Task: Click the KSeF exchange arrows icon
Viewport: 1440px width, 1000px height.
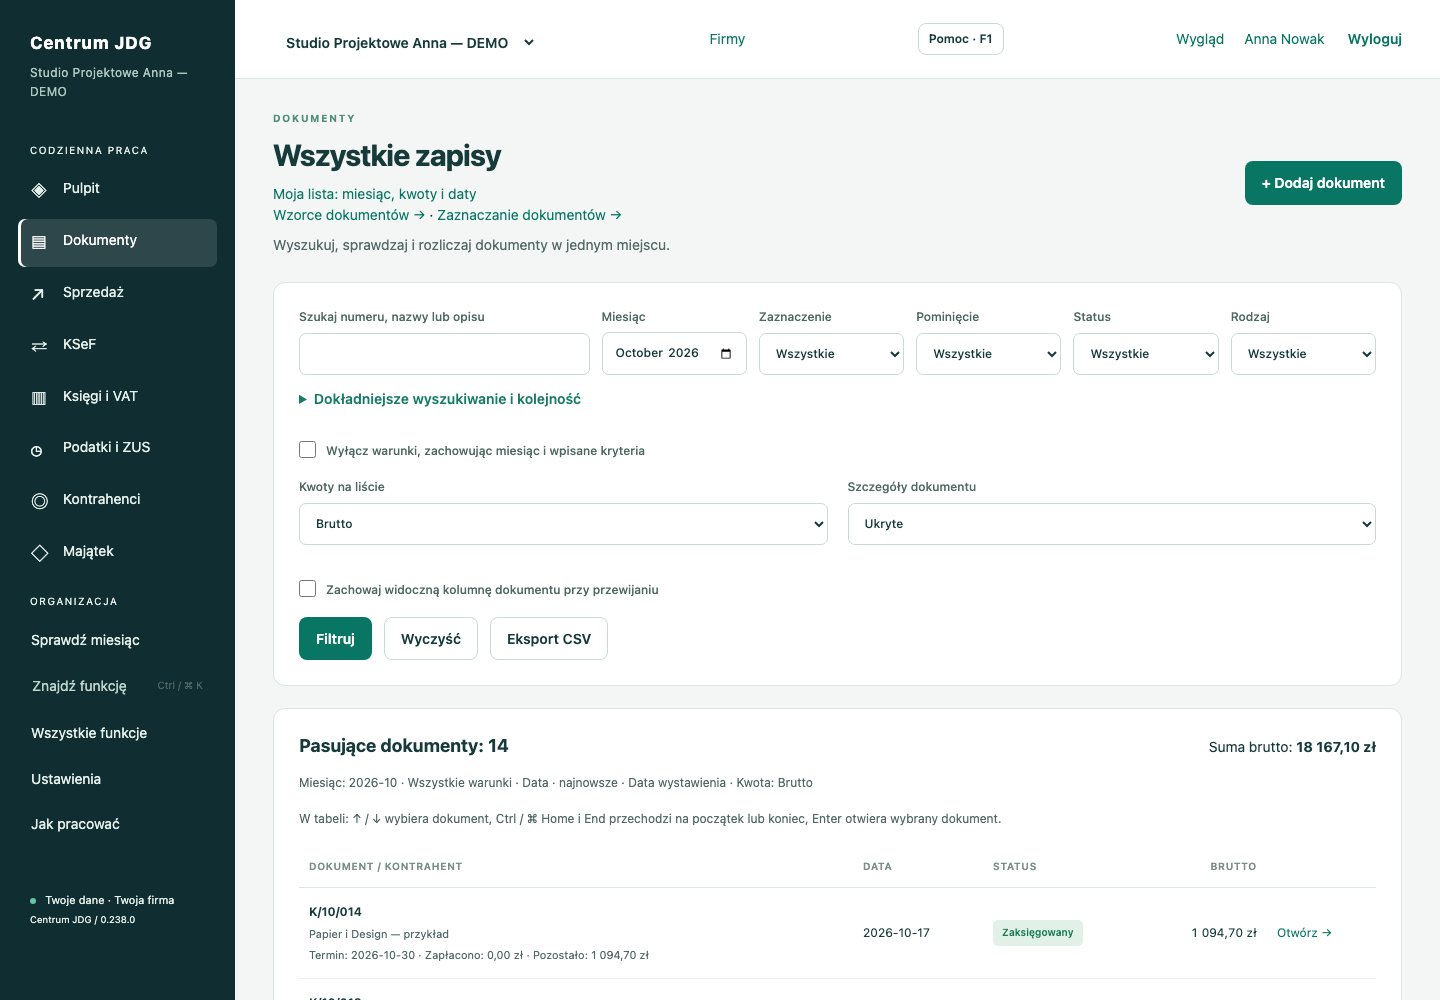Action: 39,346
